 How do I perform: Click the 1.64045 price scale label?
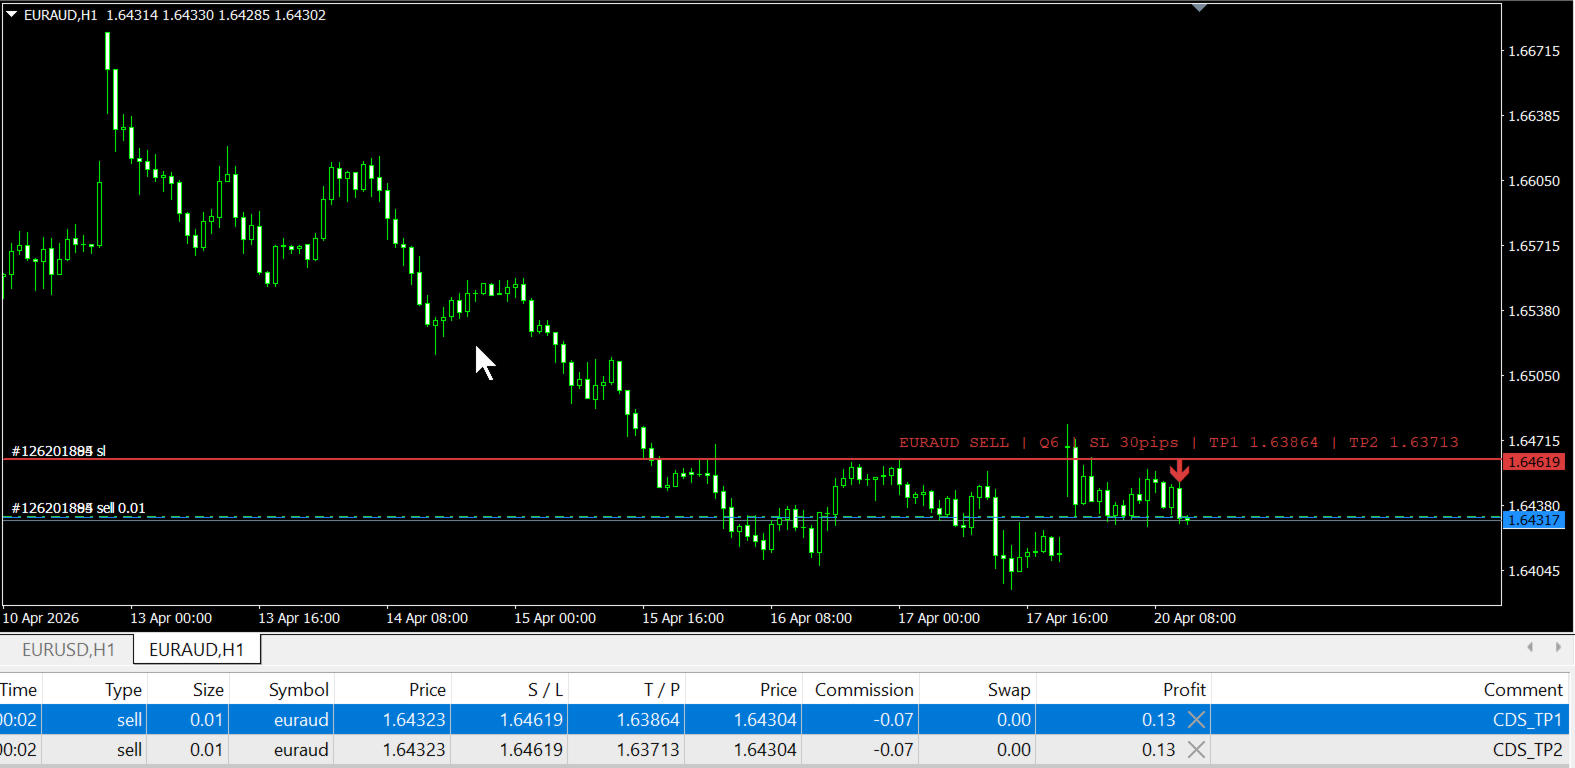click(1534, 571)
